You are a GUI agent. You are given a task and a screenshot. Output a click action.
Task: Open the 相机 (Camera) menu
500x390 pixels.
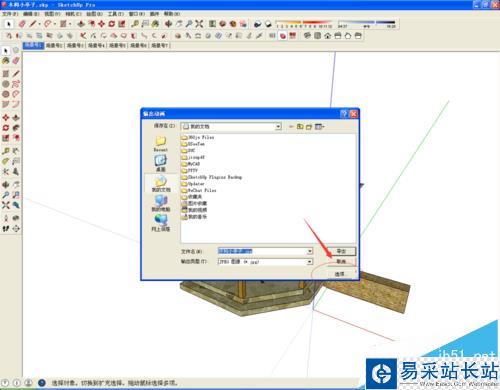tap(73, 14)
